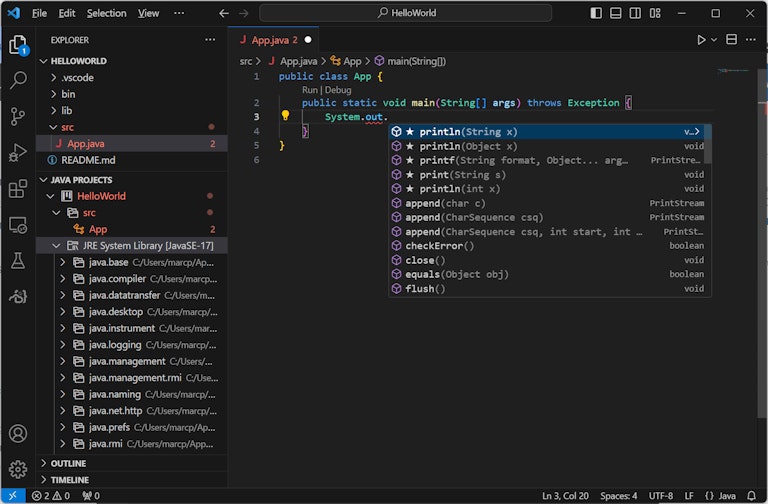Open the Testing flask icon
This screenshot has width=768, height=504.
click(x=18, y=260)
